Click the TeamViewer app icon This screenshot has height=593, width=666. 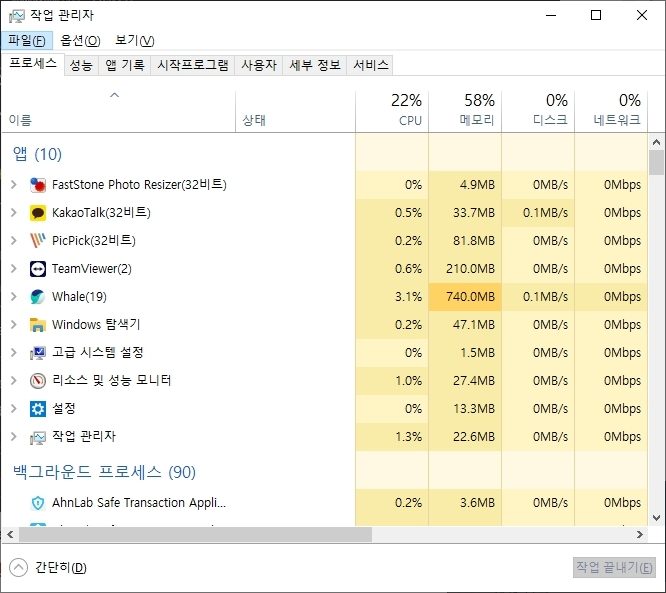[x=38, y=269]
